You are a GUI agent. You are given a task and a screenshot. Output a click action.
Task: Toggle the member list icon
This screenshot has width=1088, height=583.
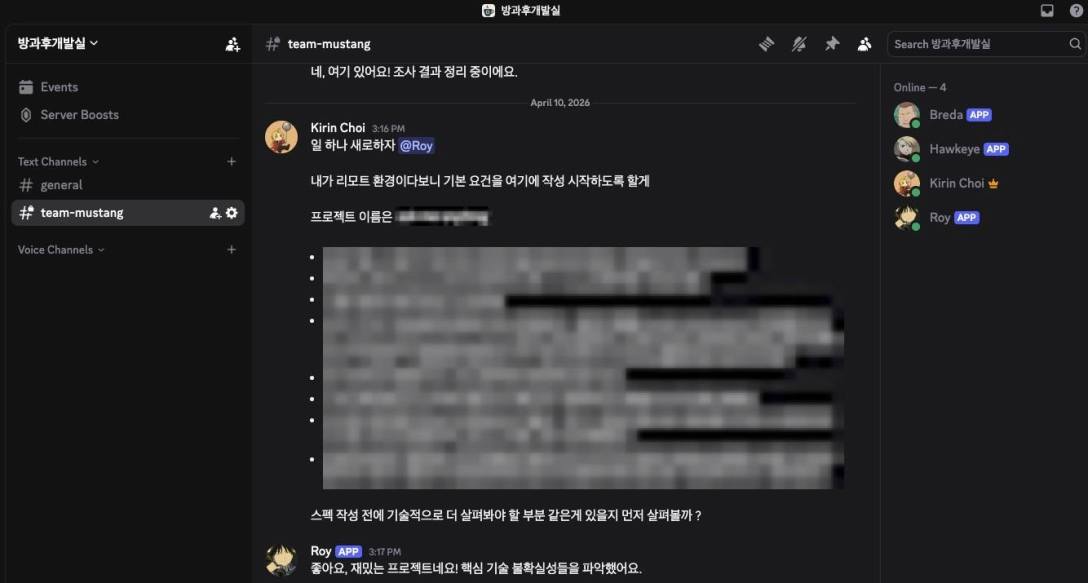865,44
